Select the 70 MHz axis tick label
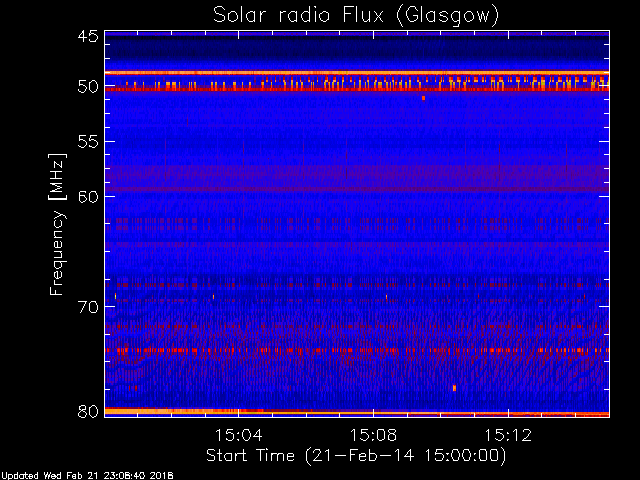Viewport: 640px width, 480px height. pyautogui.click(x=88, y=307)
